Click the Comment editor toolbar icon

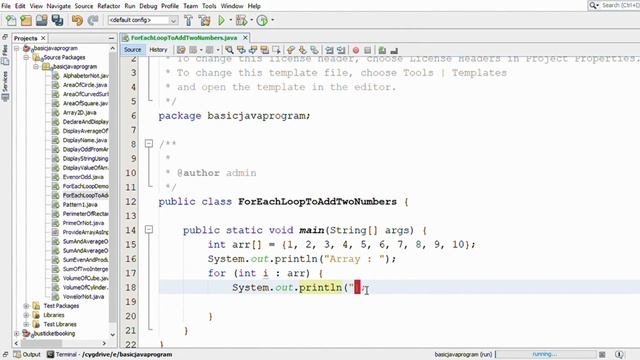(382, 50)
